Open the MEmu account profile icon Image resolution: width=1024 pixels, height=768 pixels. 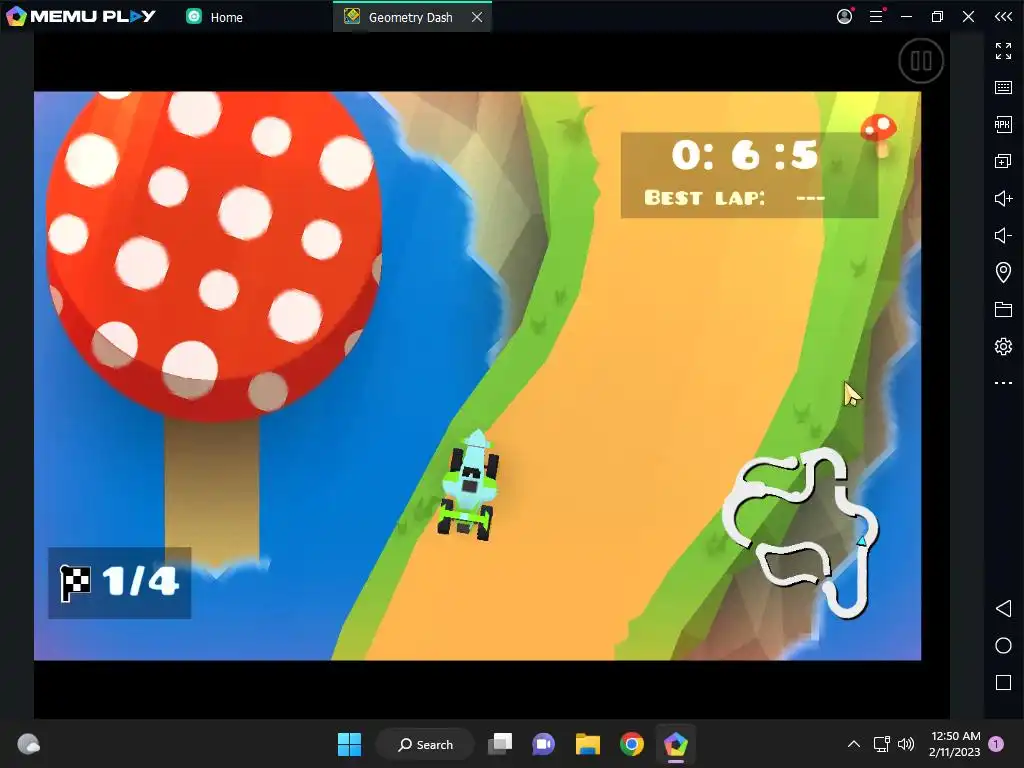click(x=844, y=16)
